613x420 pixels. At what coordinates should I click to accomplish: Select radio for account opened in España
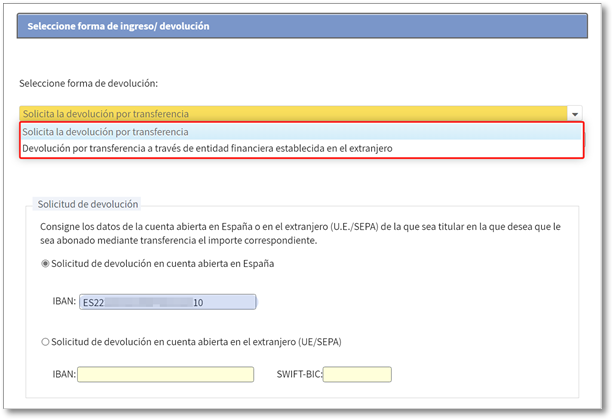(x=45, y=264)
